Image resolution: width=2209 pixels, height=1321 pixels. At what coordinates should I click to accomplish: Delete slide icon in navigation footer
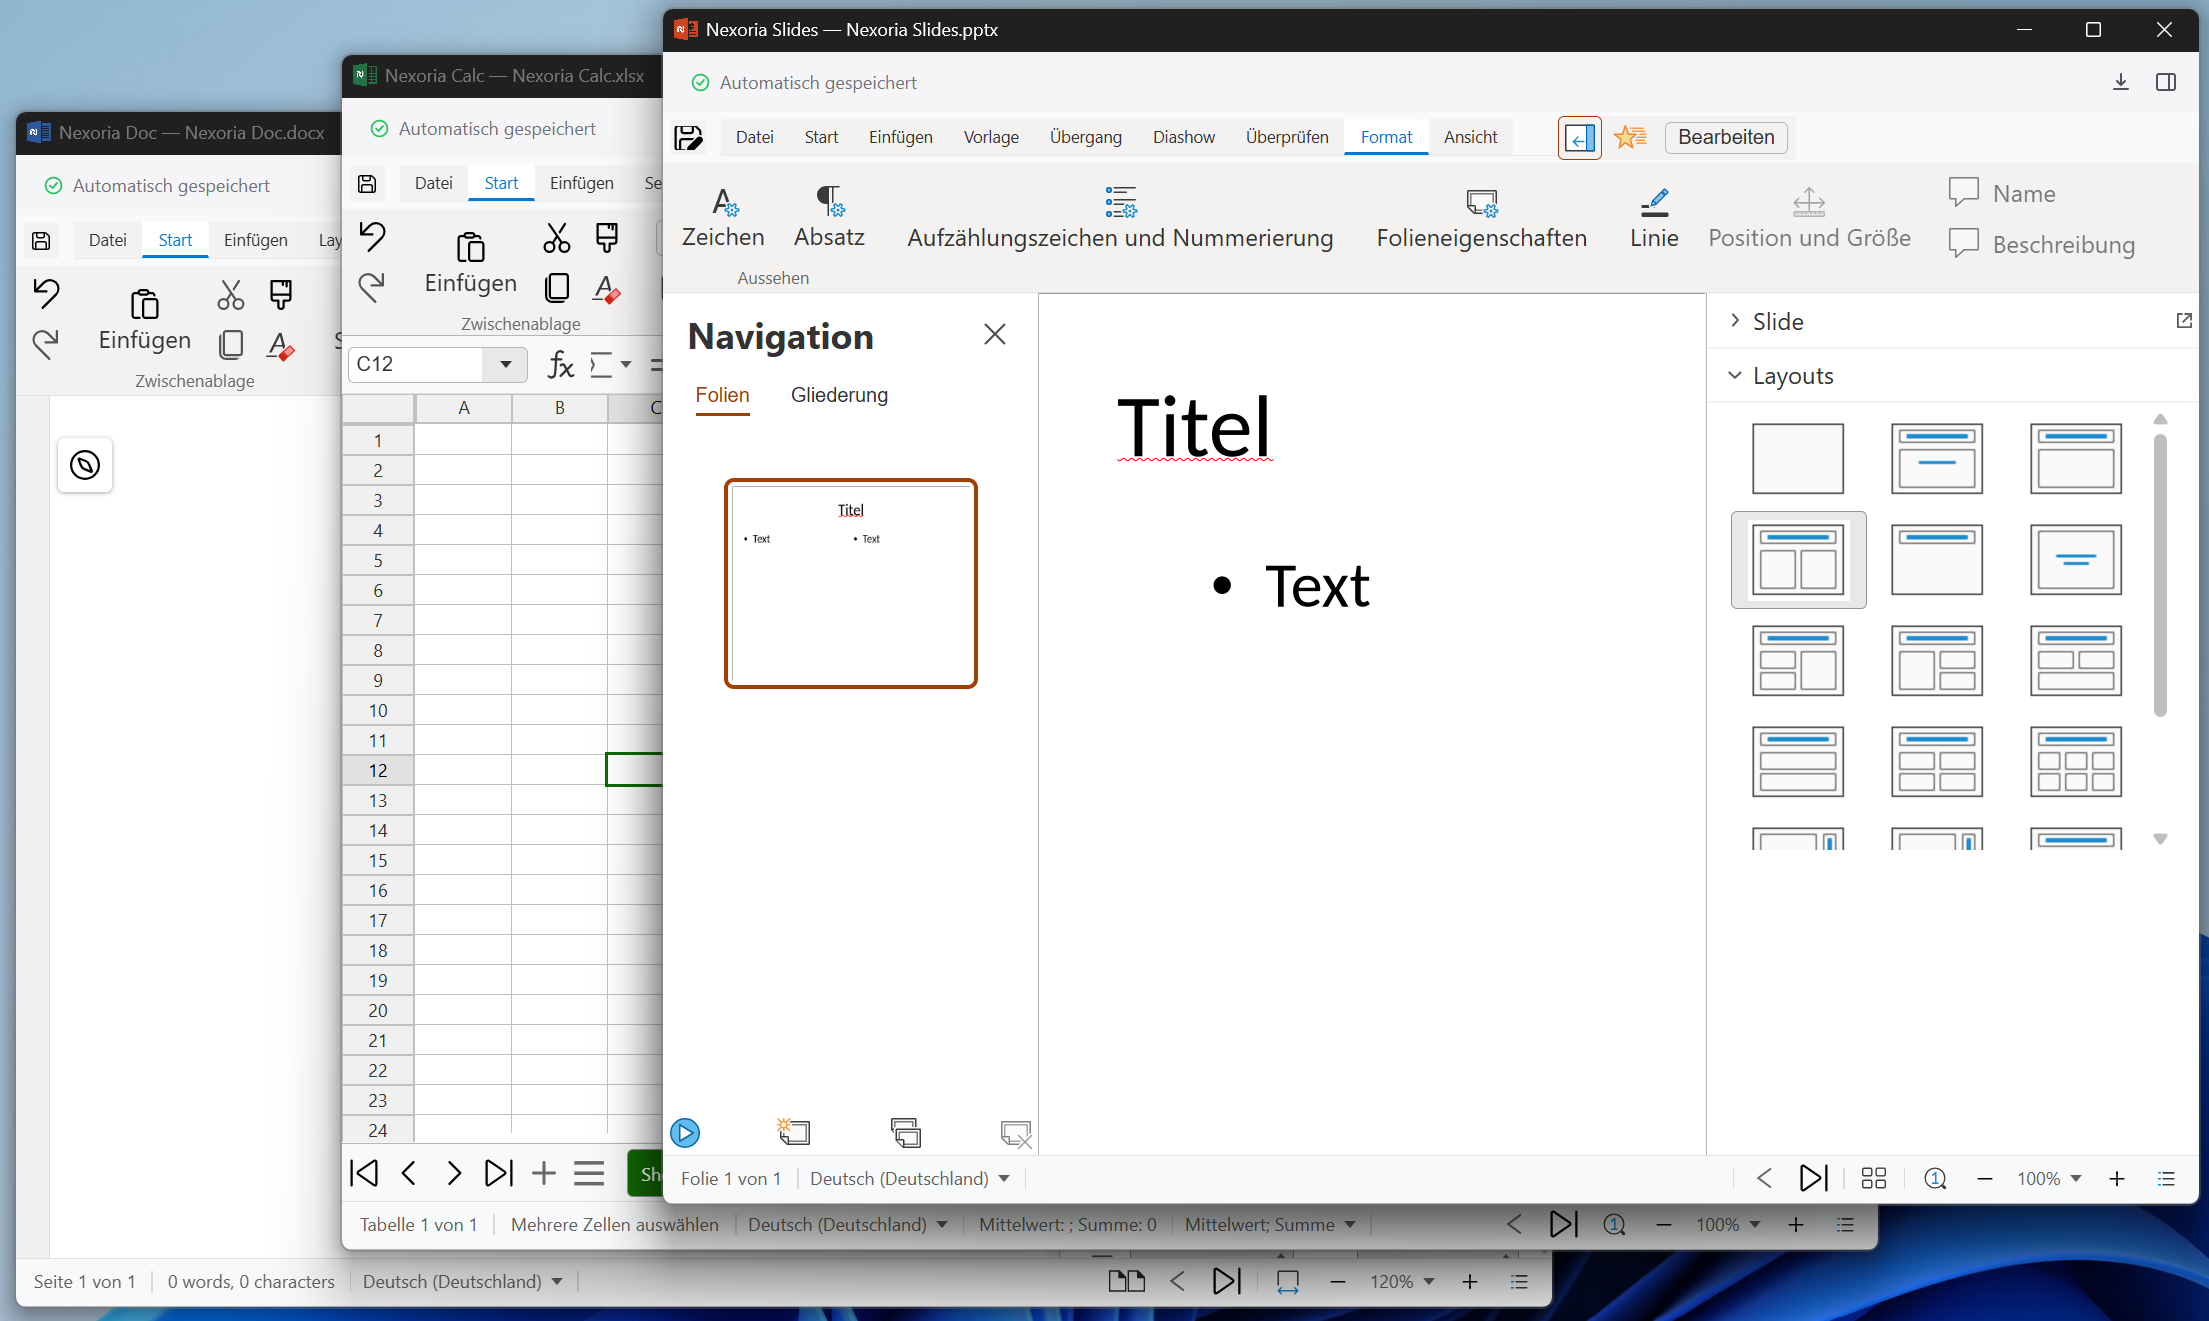click(1016, 1132)
